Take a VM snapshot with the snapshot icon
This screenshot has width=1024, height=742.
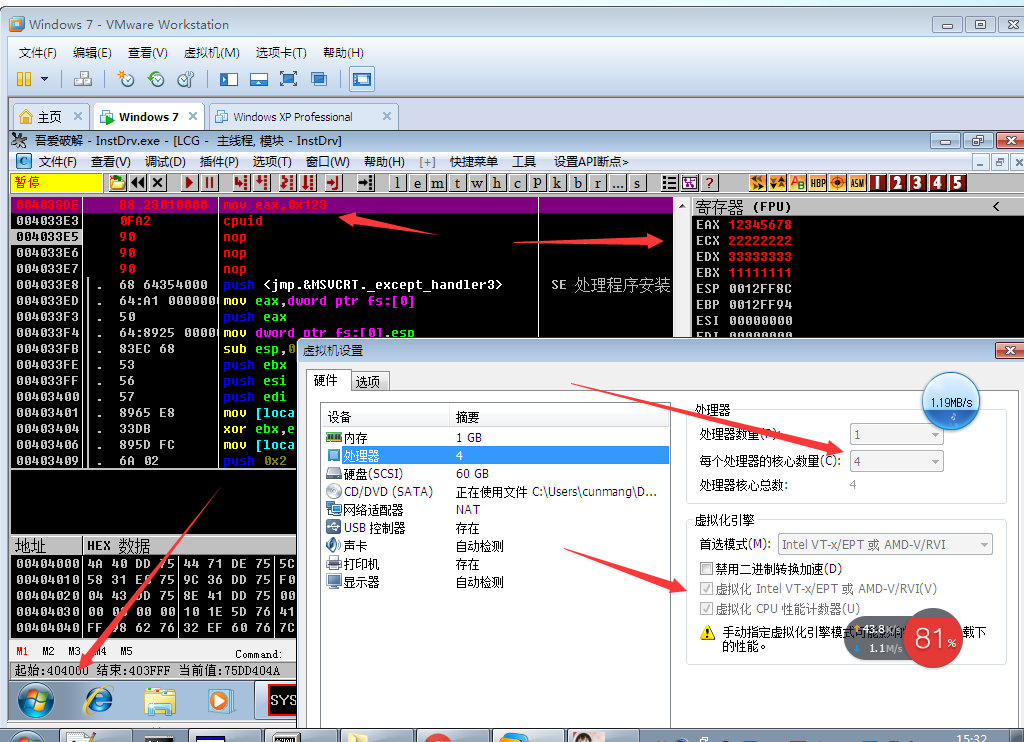[125, 79]
